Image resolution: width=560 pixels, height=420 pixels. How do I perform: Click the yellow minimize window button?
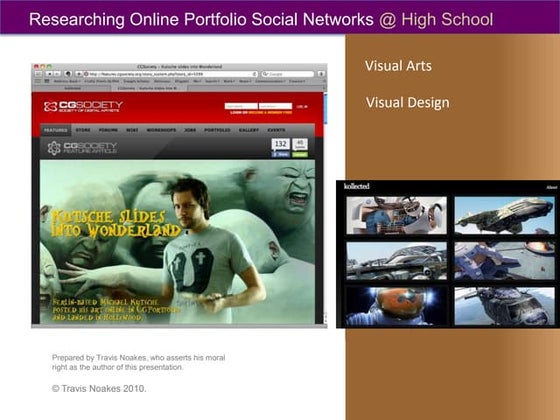[x=42, y=66]
